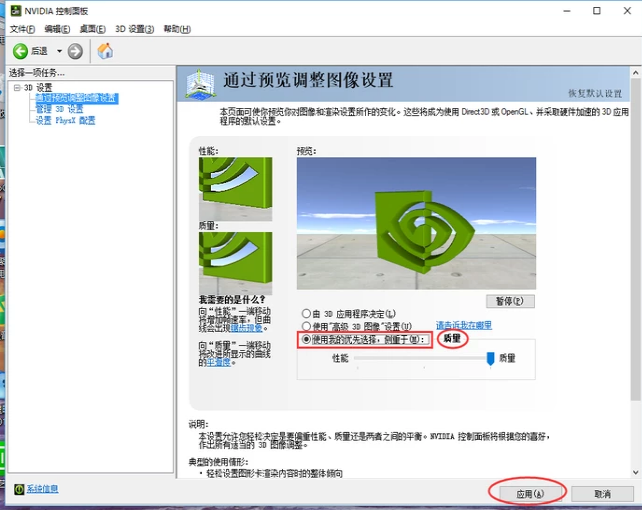The width and height of the screenshot is (642, 510).
Task: Open 管理 3D 设置 in the task tree
Action: tap(60, 109)
